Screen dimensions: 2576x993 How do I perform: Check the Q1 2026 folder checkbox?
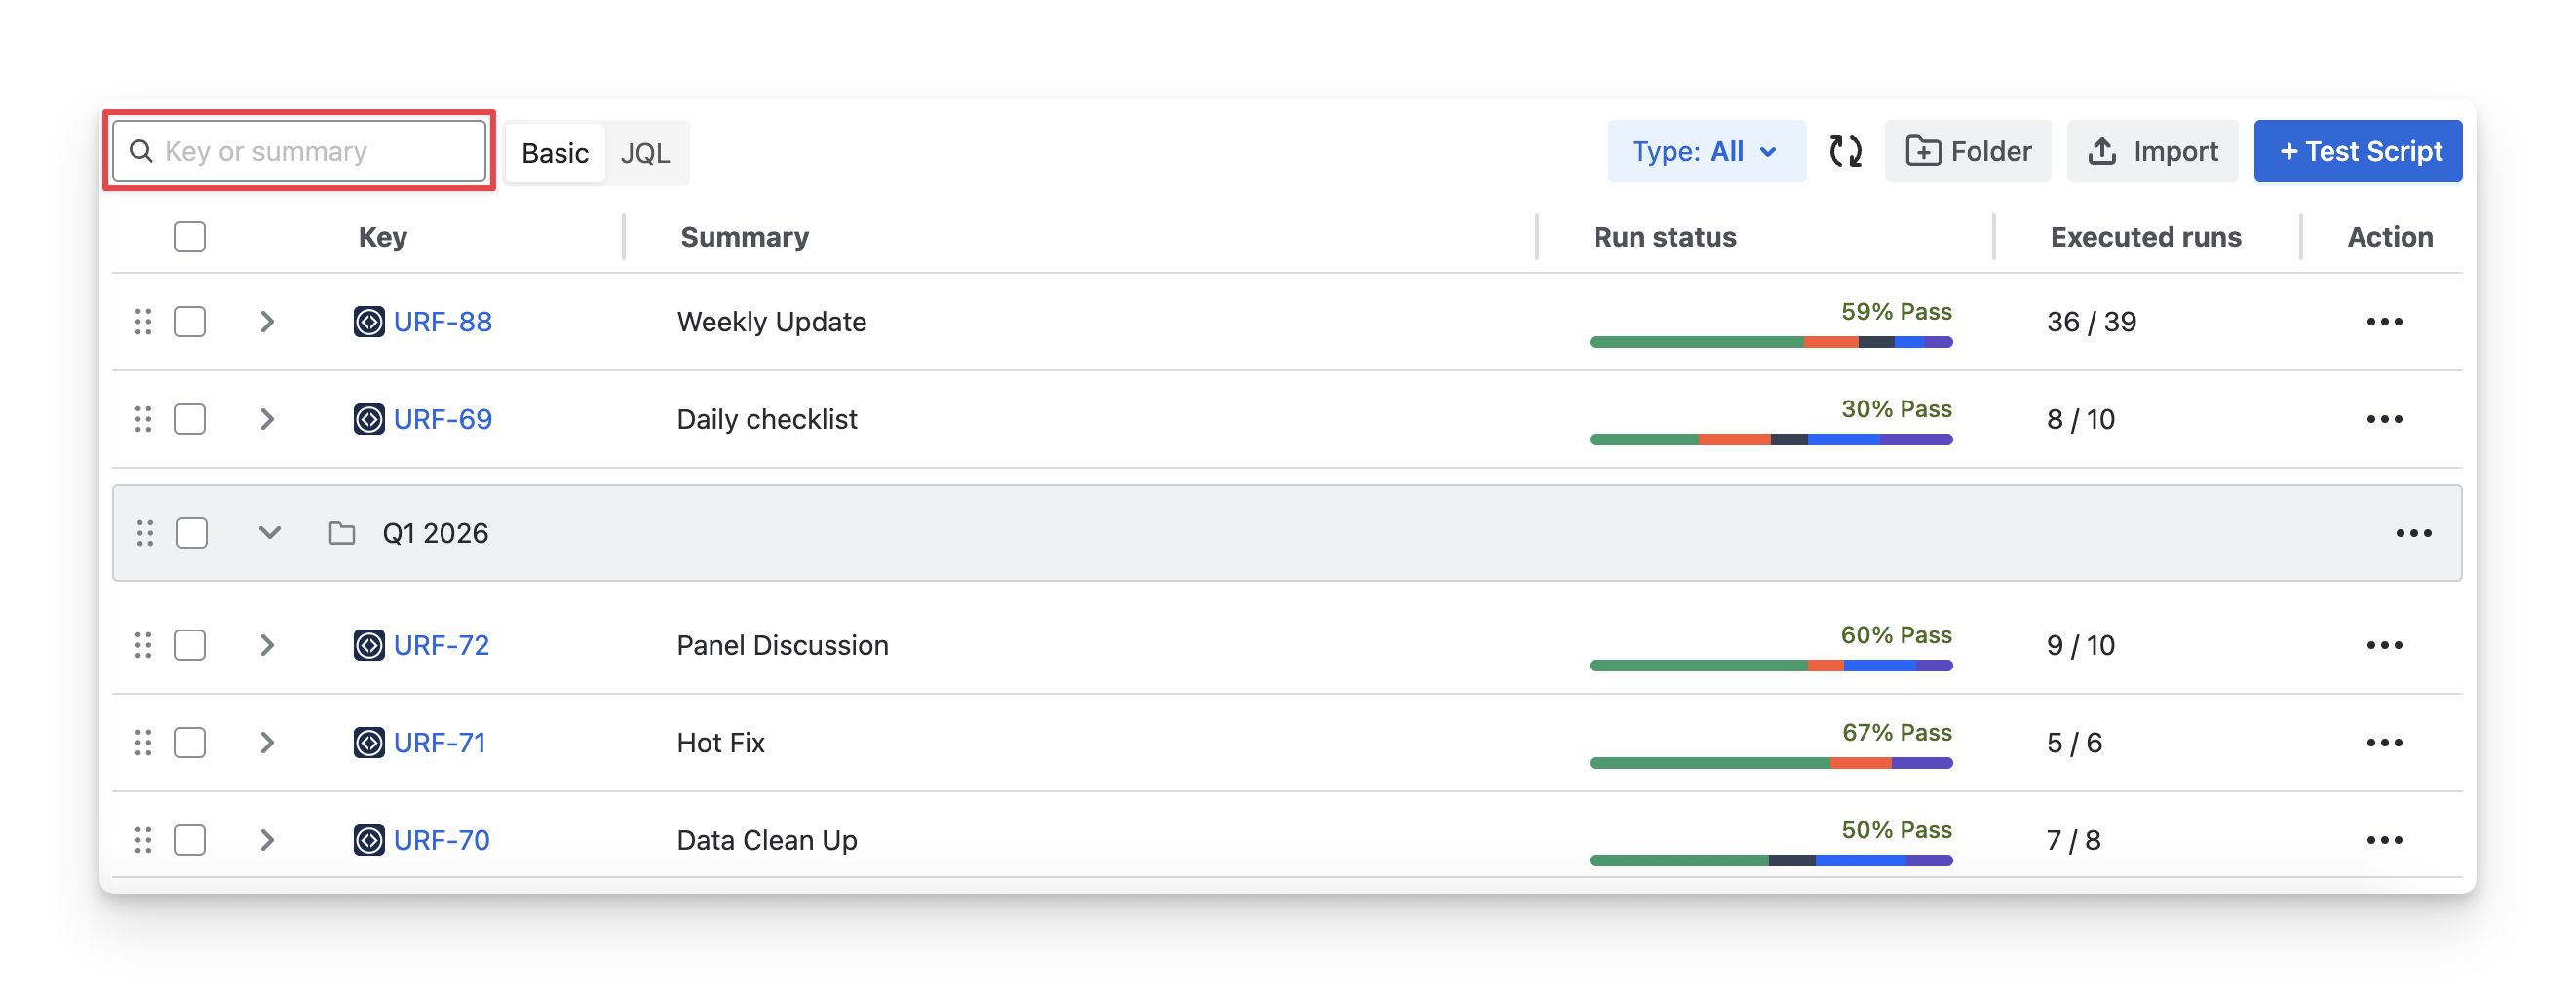(192, 533)
